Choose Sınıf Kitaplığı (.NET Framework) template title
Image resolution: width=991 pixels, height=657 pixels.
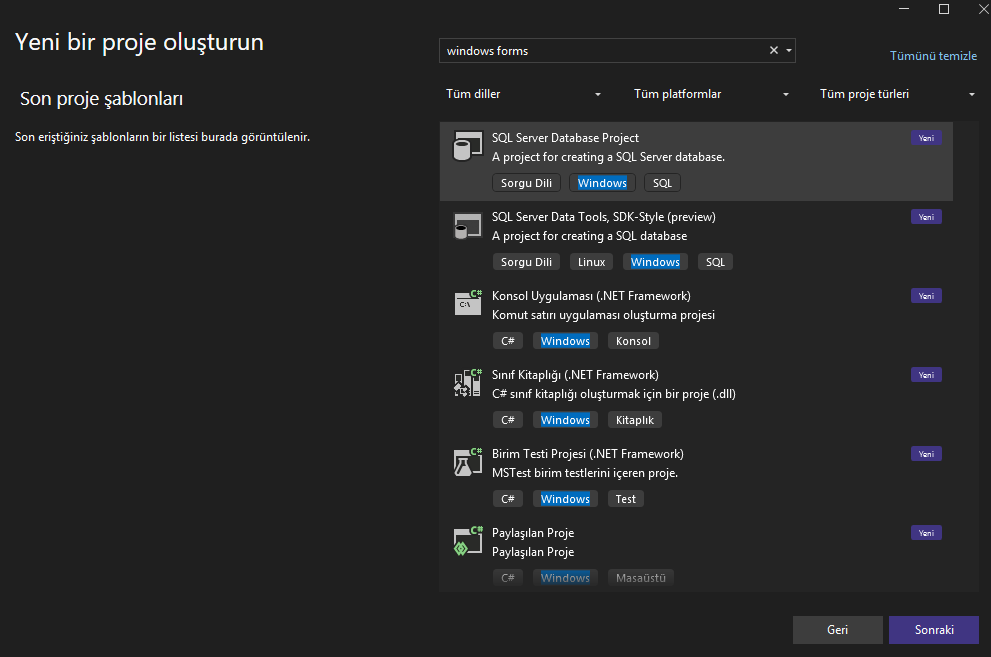click(575, 375)
